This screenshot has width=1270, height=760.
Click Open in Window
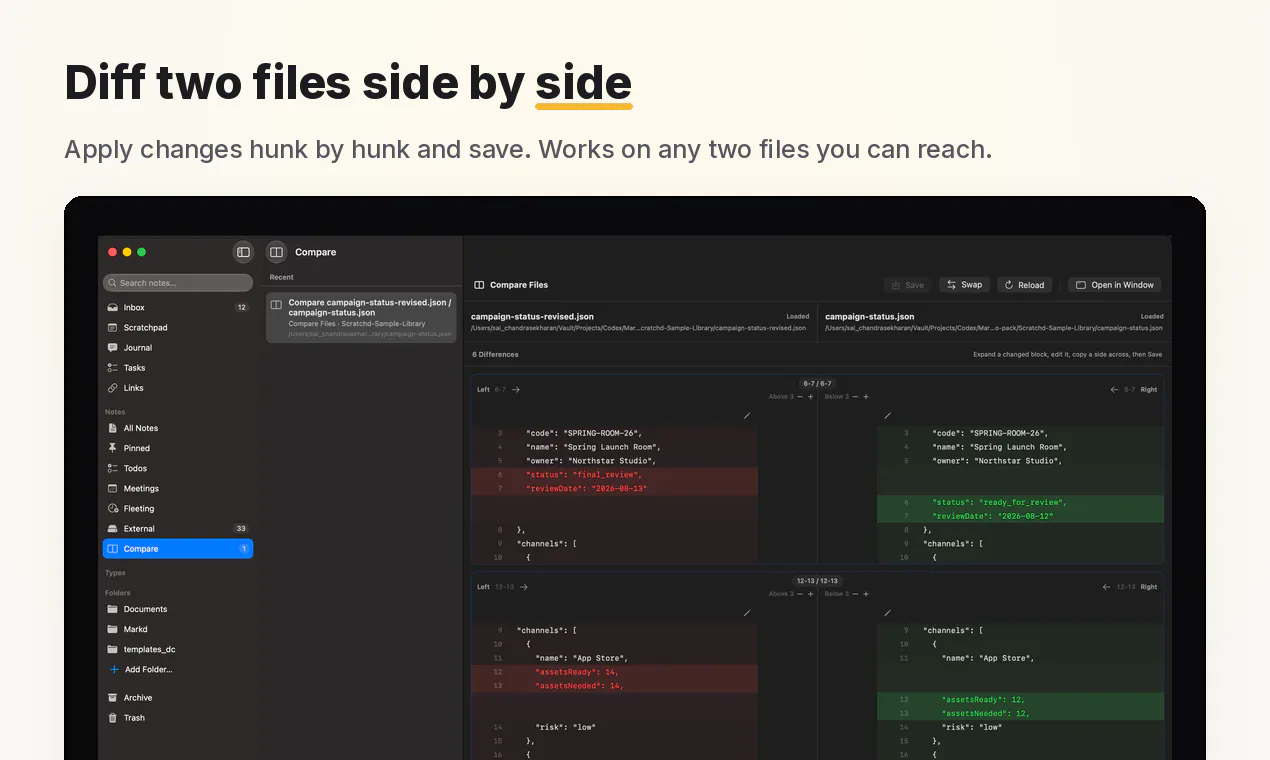point(1115,285)
